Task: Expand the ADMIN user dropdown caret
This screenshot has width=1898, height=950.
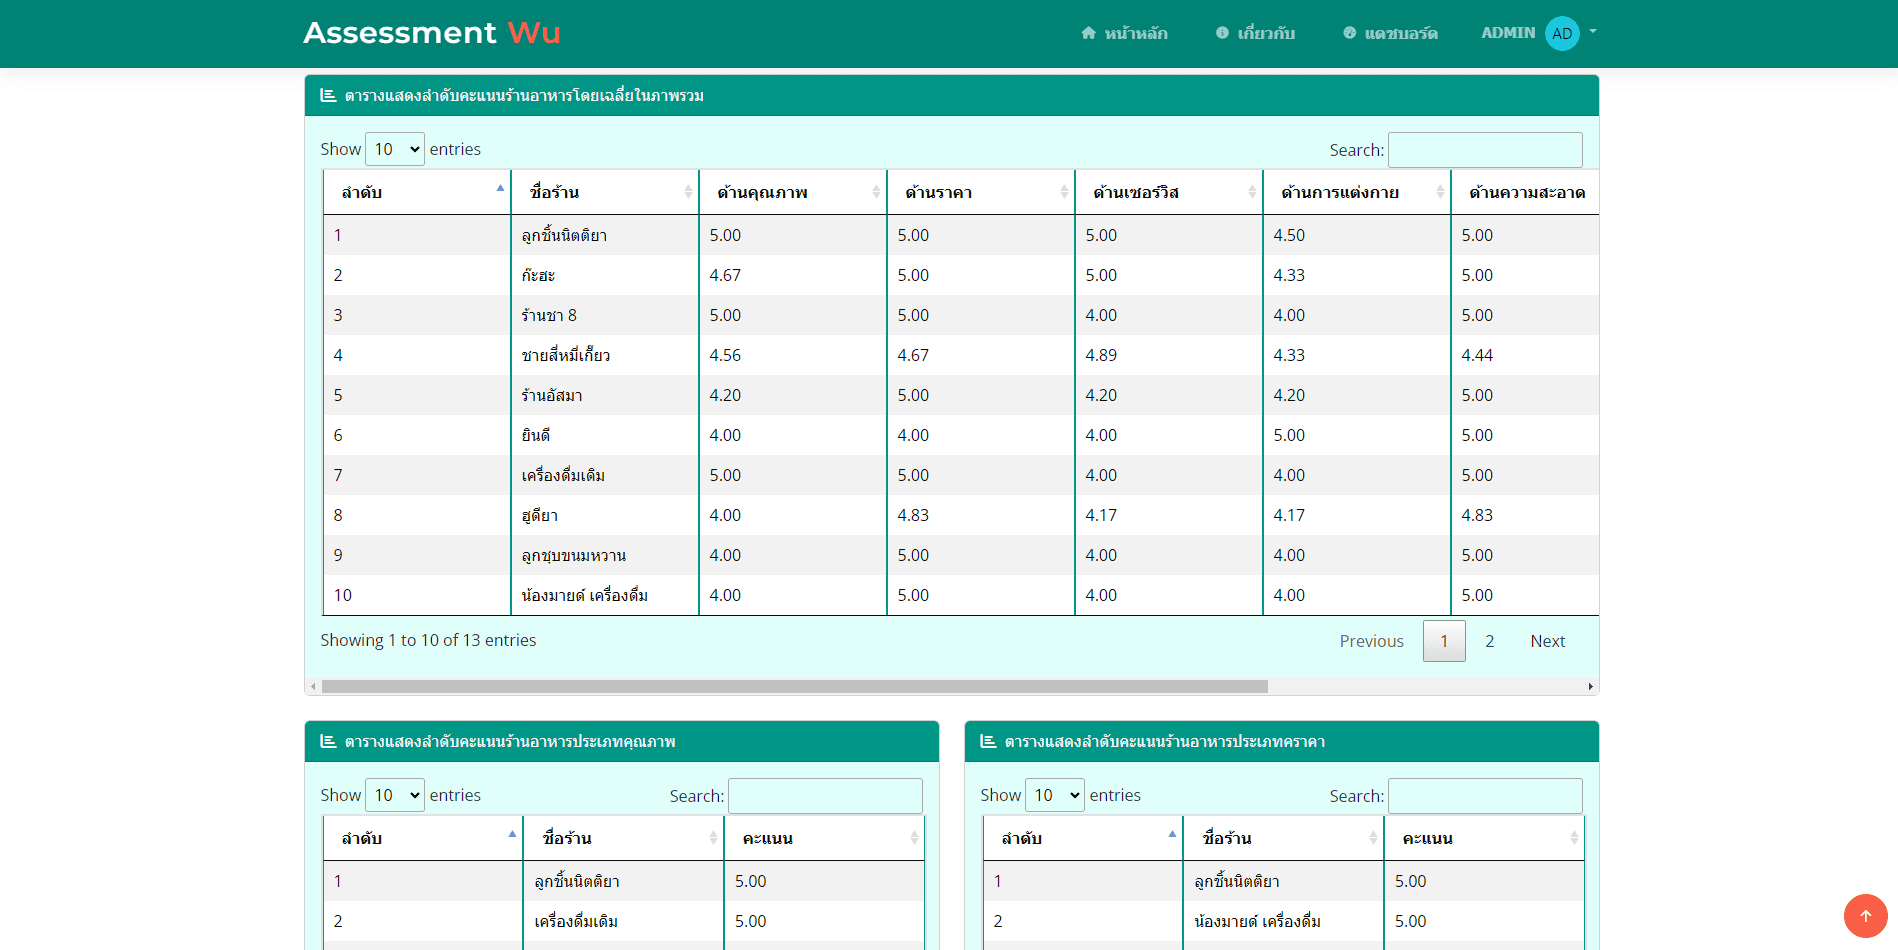Action: click(x=1593, y=32)
